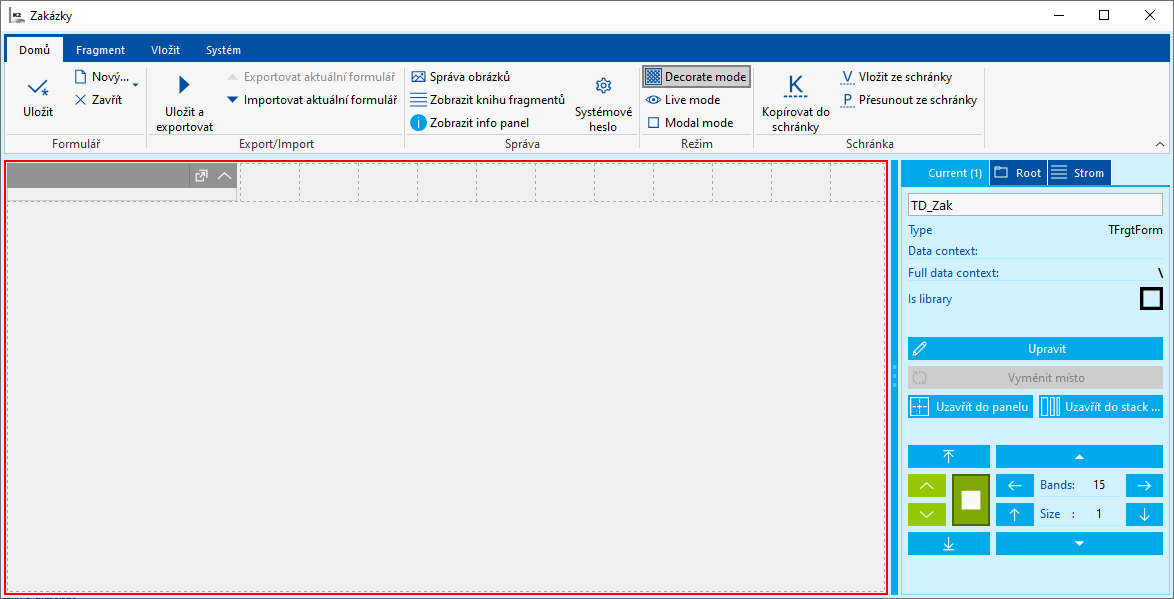Viewport: 1174px width, 599px height.
Task: Open the Vložit ribbon tab
Action: (x=165, y=50)
